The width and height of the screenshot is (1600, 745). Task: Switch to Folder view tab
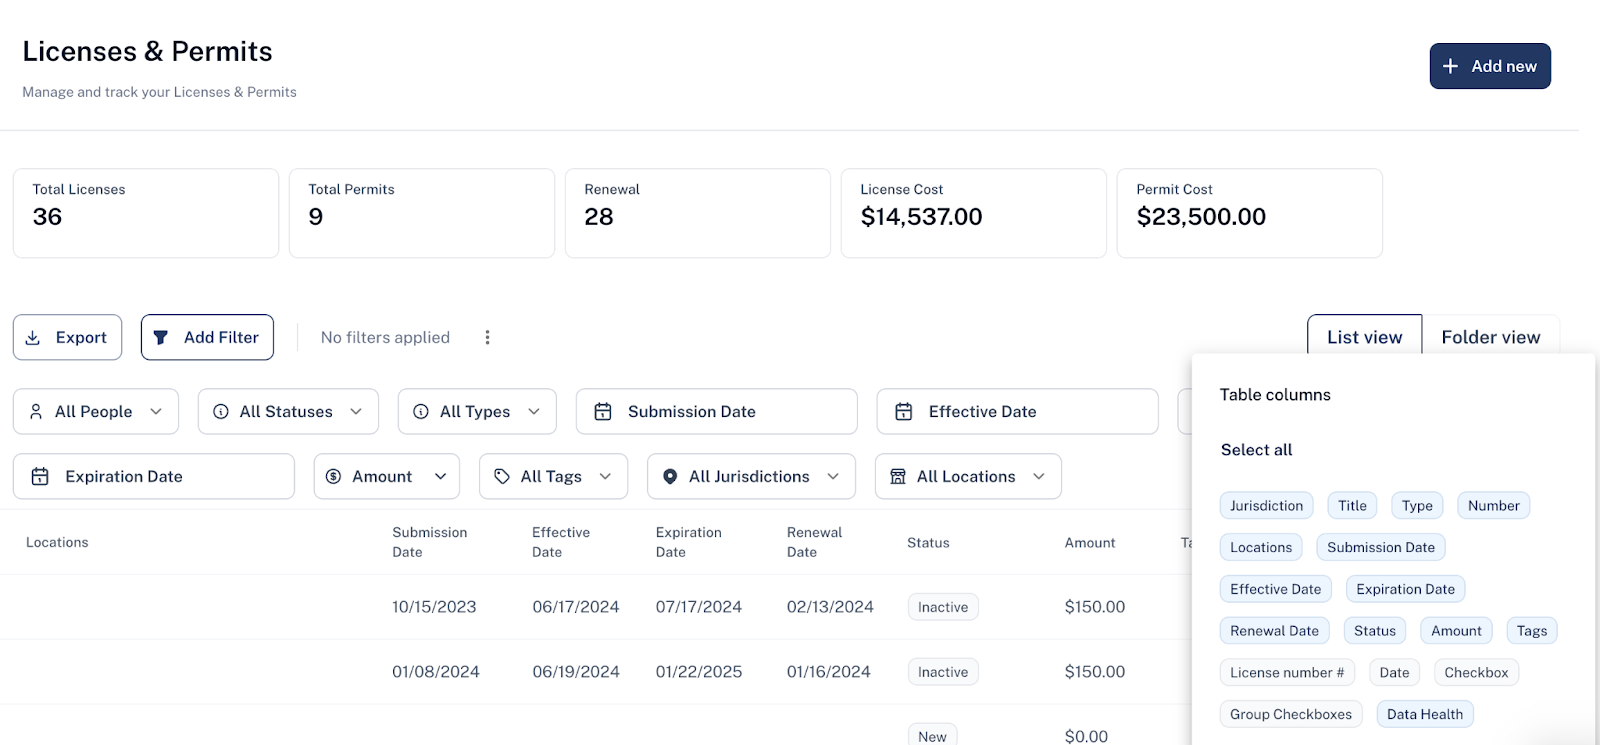pyautogui.click(x=1491, y=337)
